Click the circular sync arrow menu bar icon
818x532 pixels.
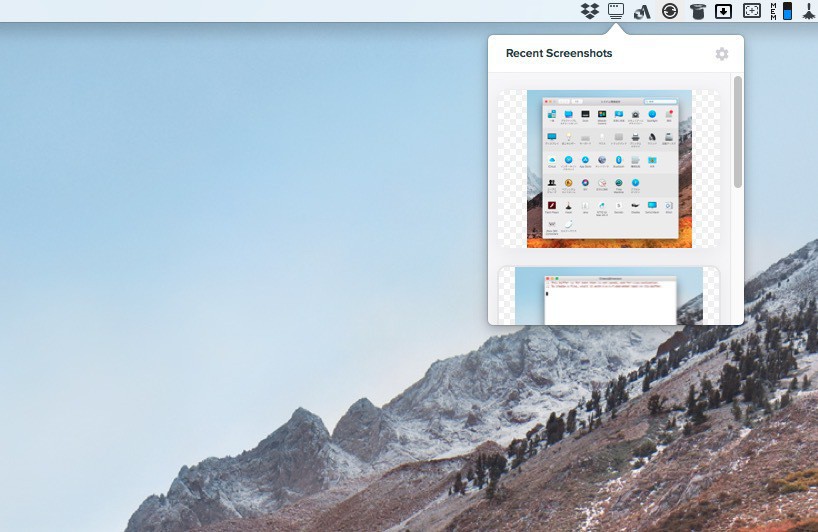coord(670,11)
